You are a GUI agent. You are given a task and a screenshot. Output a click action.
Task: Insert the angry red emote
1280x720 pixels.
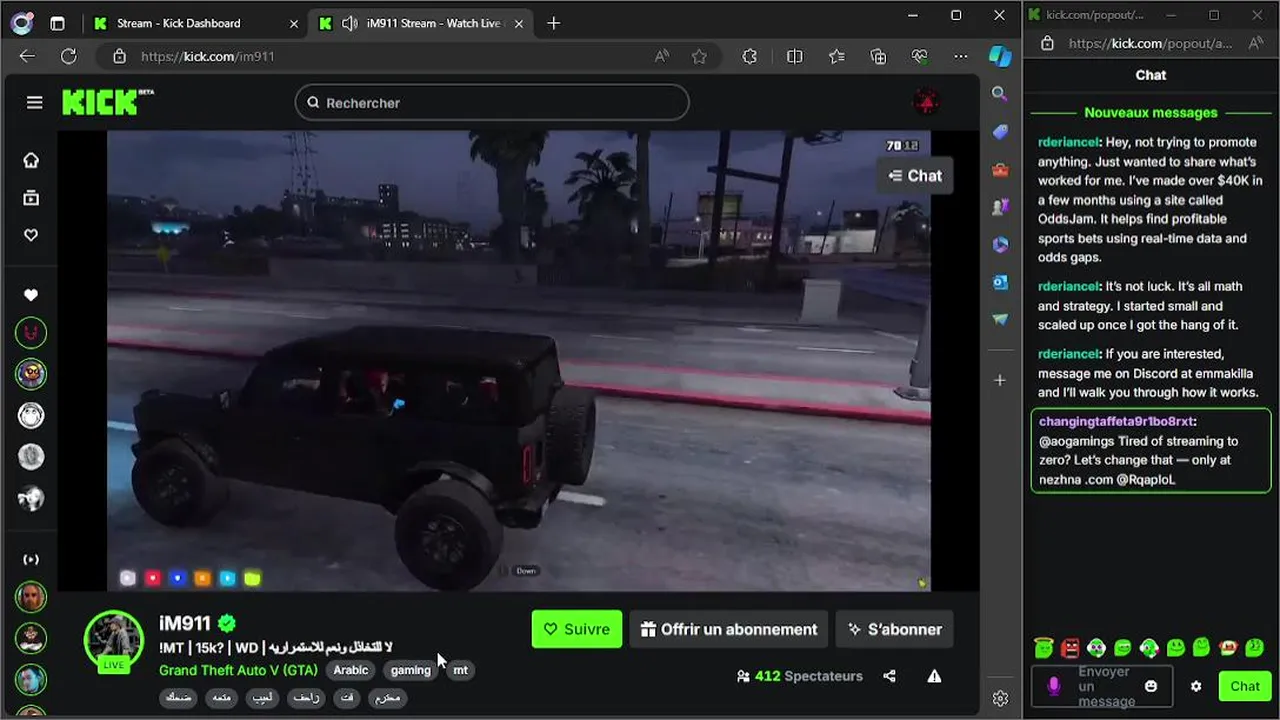(x=1070, y=648)
